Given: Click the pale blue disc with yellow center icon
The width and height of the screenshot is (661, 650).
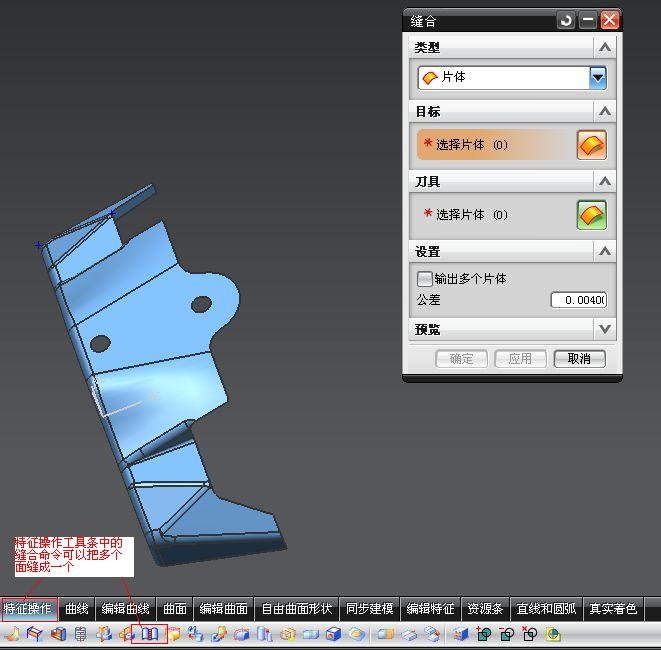Looking at the screenshot, I should tap(357, 634).
